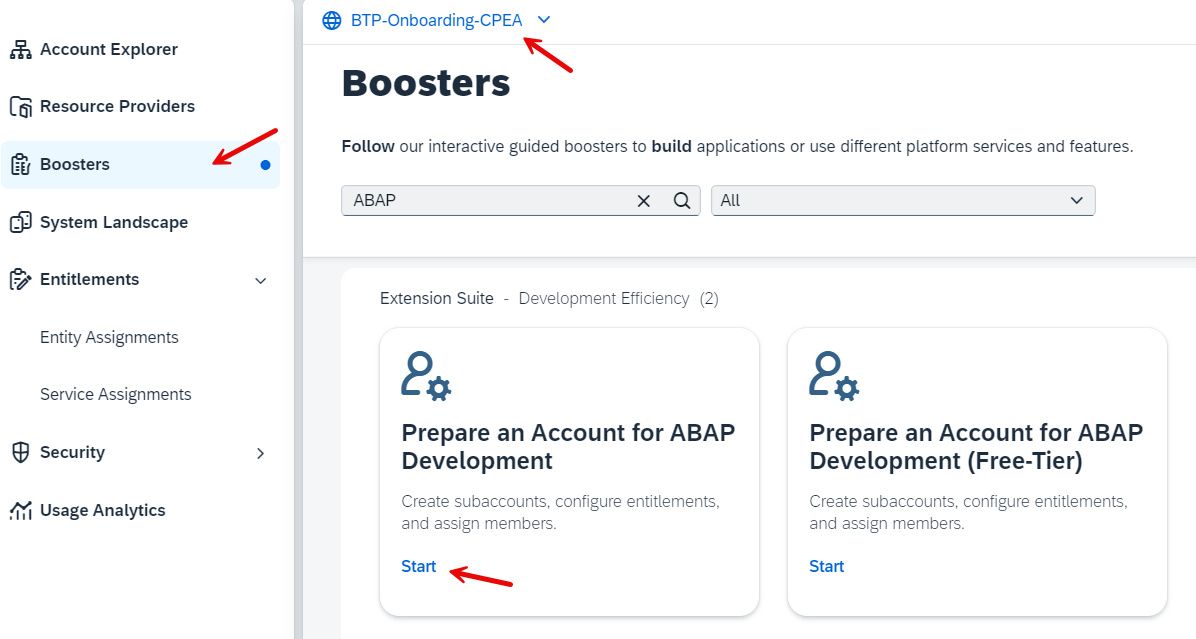The image size is (1196, 639).
Task: Click the Entitlements pencil icon
Action: 21,280
